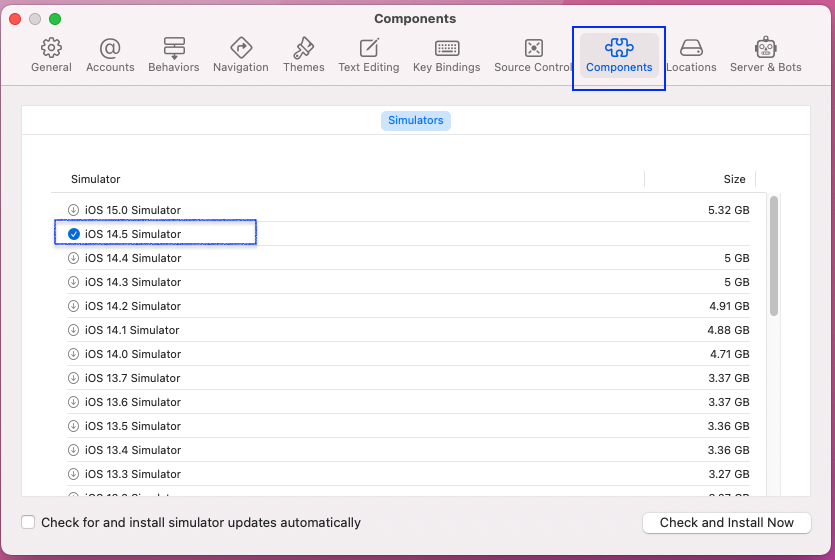Download the iOS 14.1 Simulator
This screenshot has width=835, height=560.
pos(73,330)
